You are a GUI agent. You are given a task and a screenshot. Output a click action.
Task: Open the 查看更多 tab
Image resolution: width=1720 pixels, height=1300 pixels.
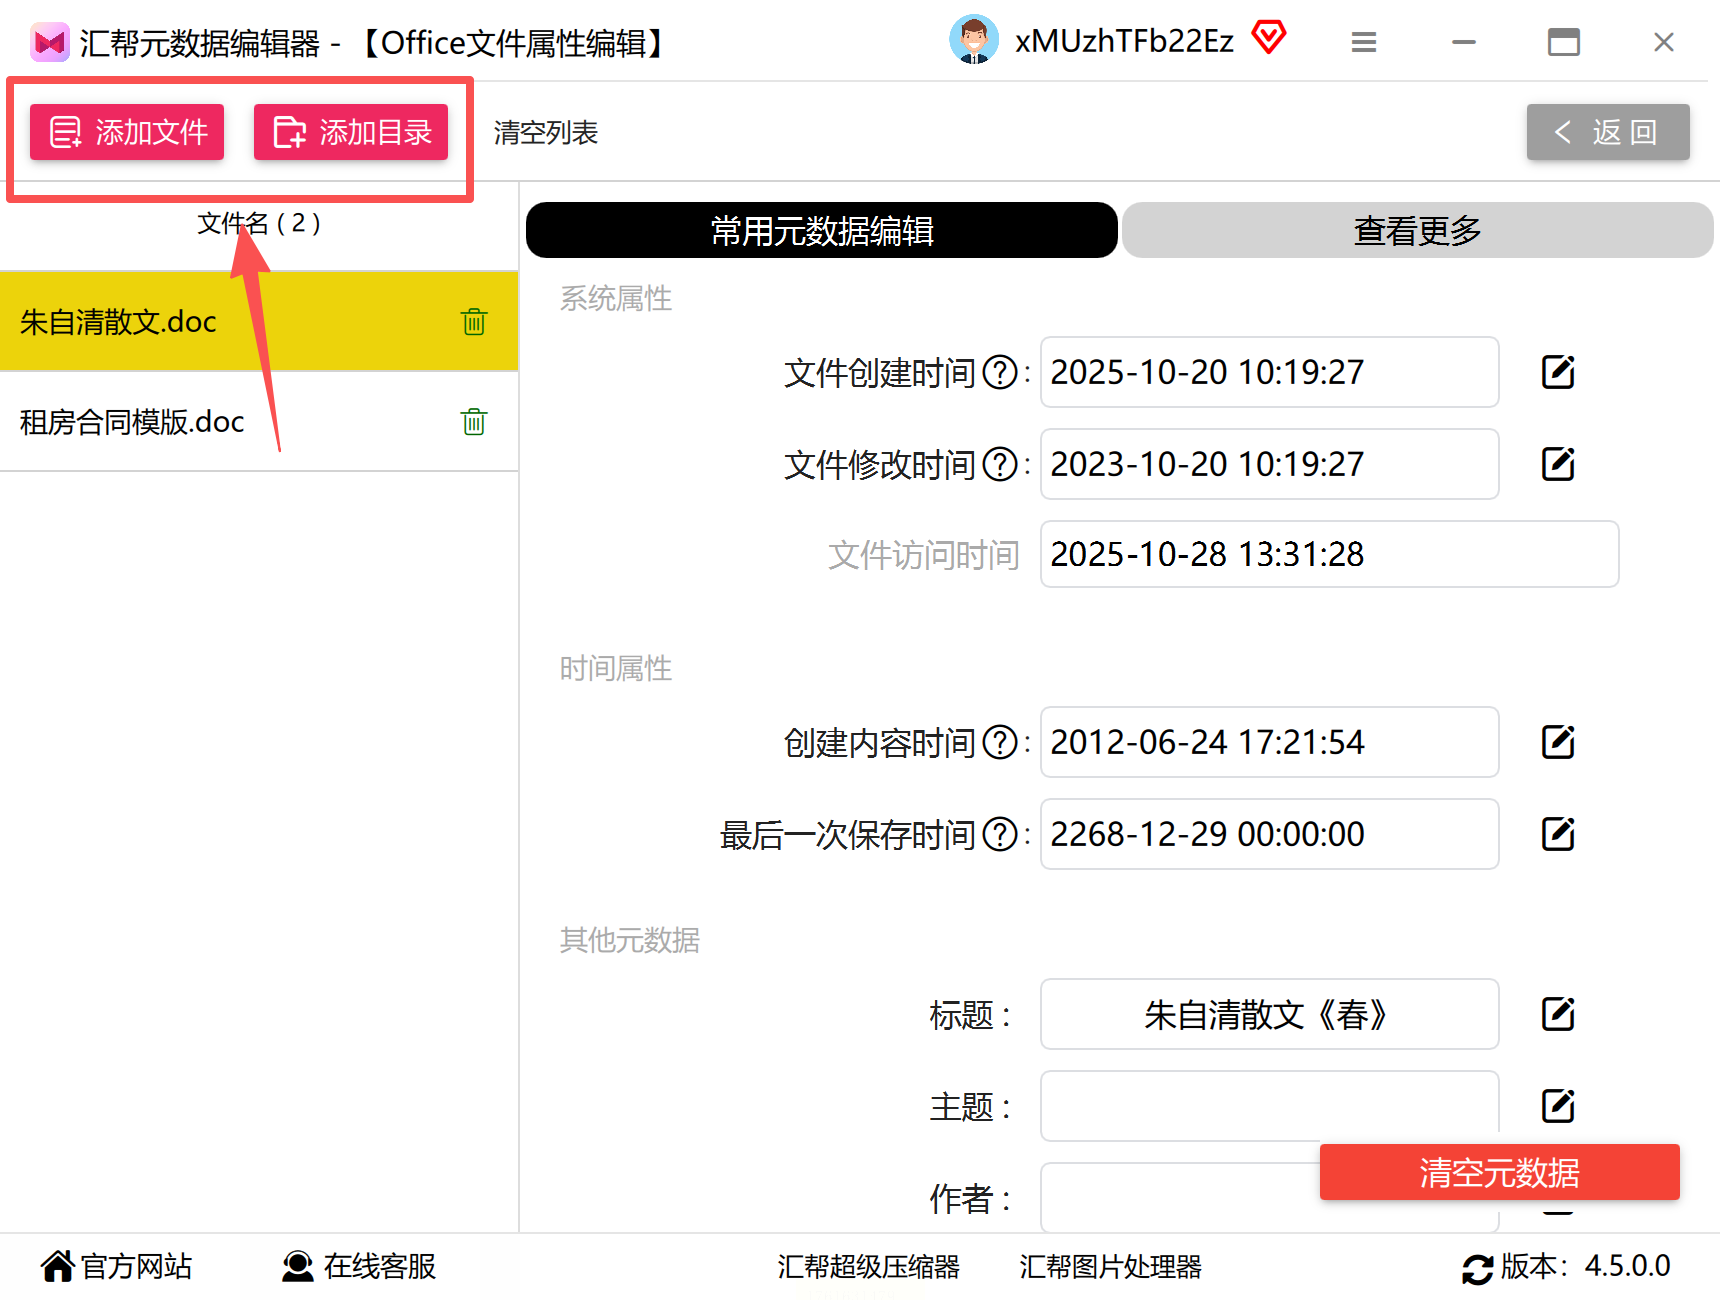[x=1418, y=230]
